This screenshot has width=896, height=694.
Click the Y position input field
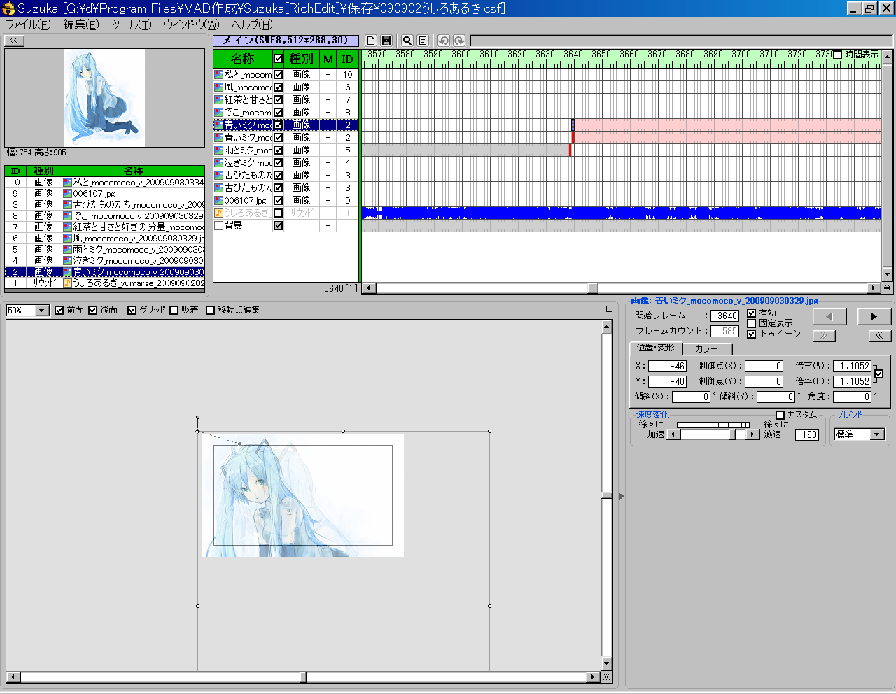click(667, 381)
